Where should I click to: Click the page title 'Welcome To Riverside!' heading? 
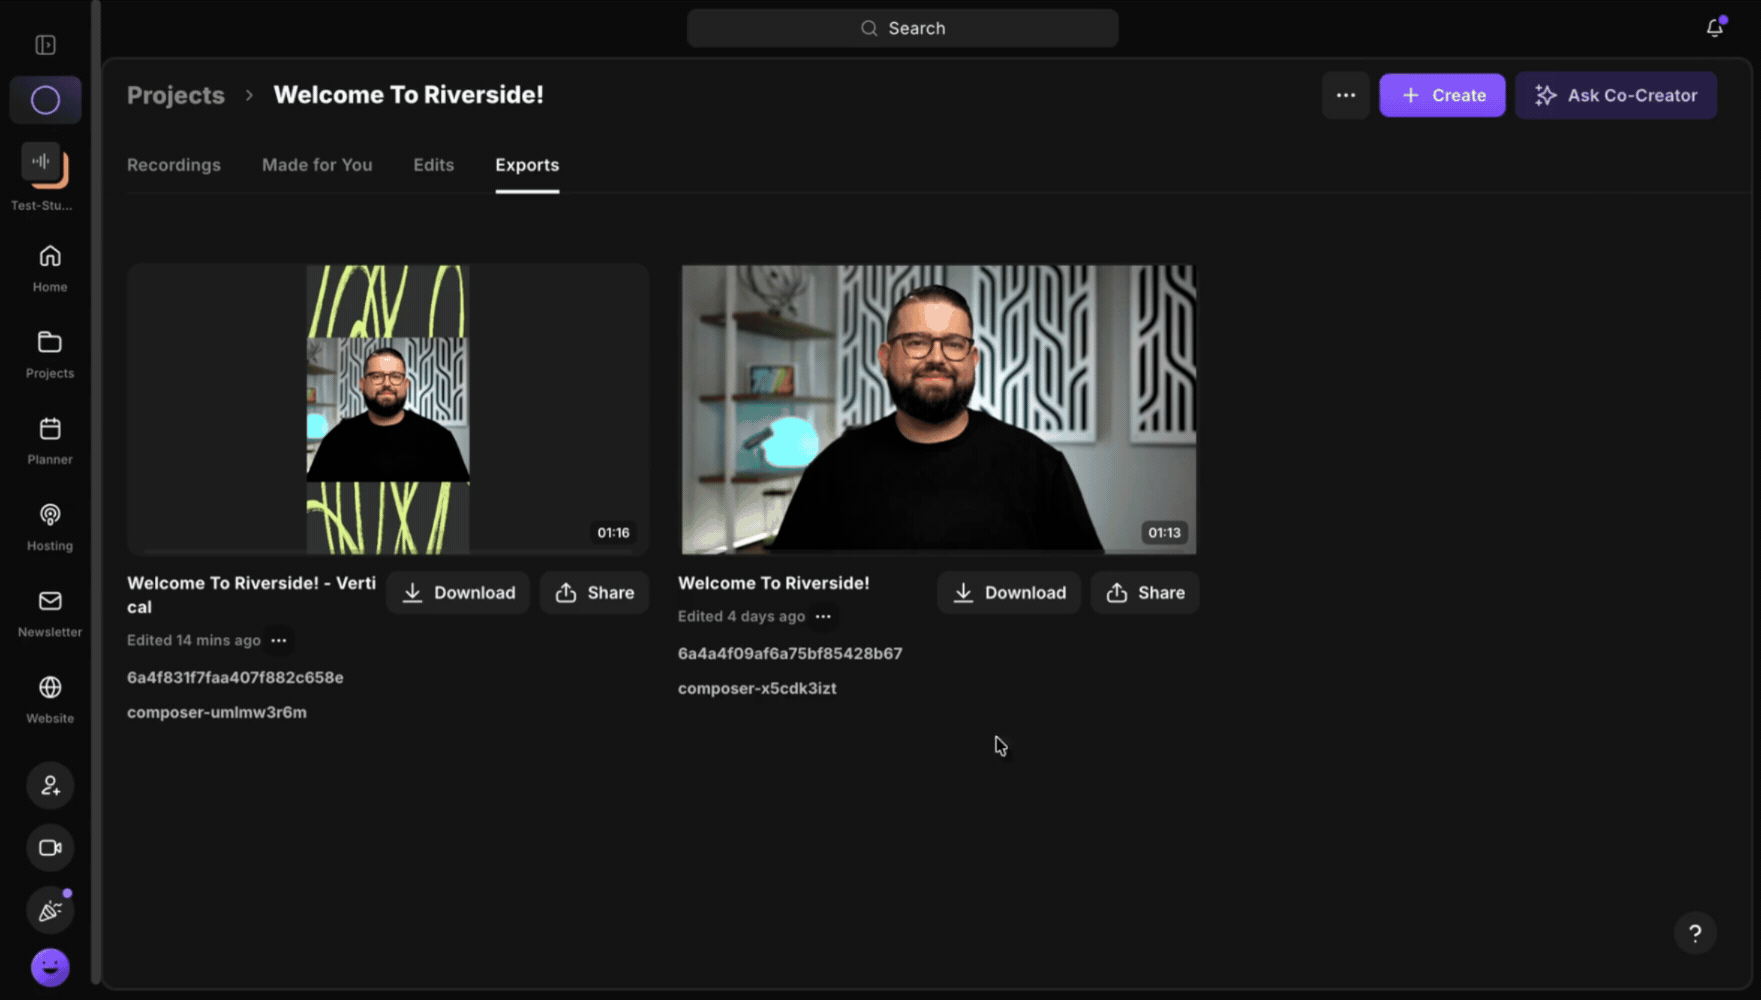point(409,95)
